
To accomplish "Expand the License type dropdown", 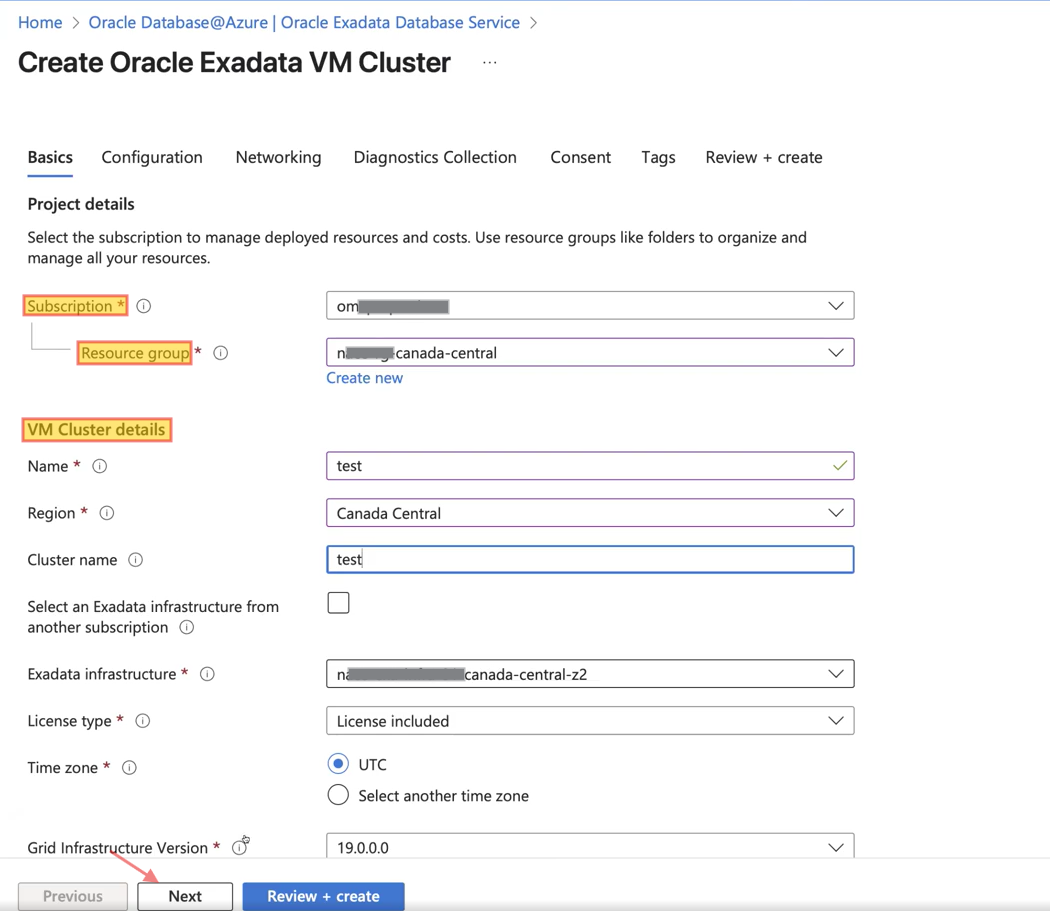I will point(590,721).
